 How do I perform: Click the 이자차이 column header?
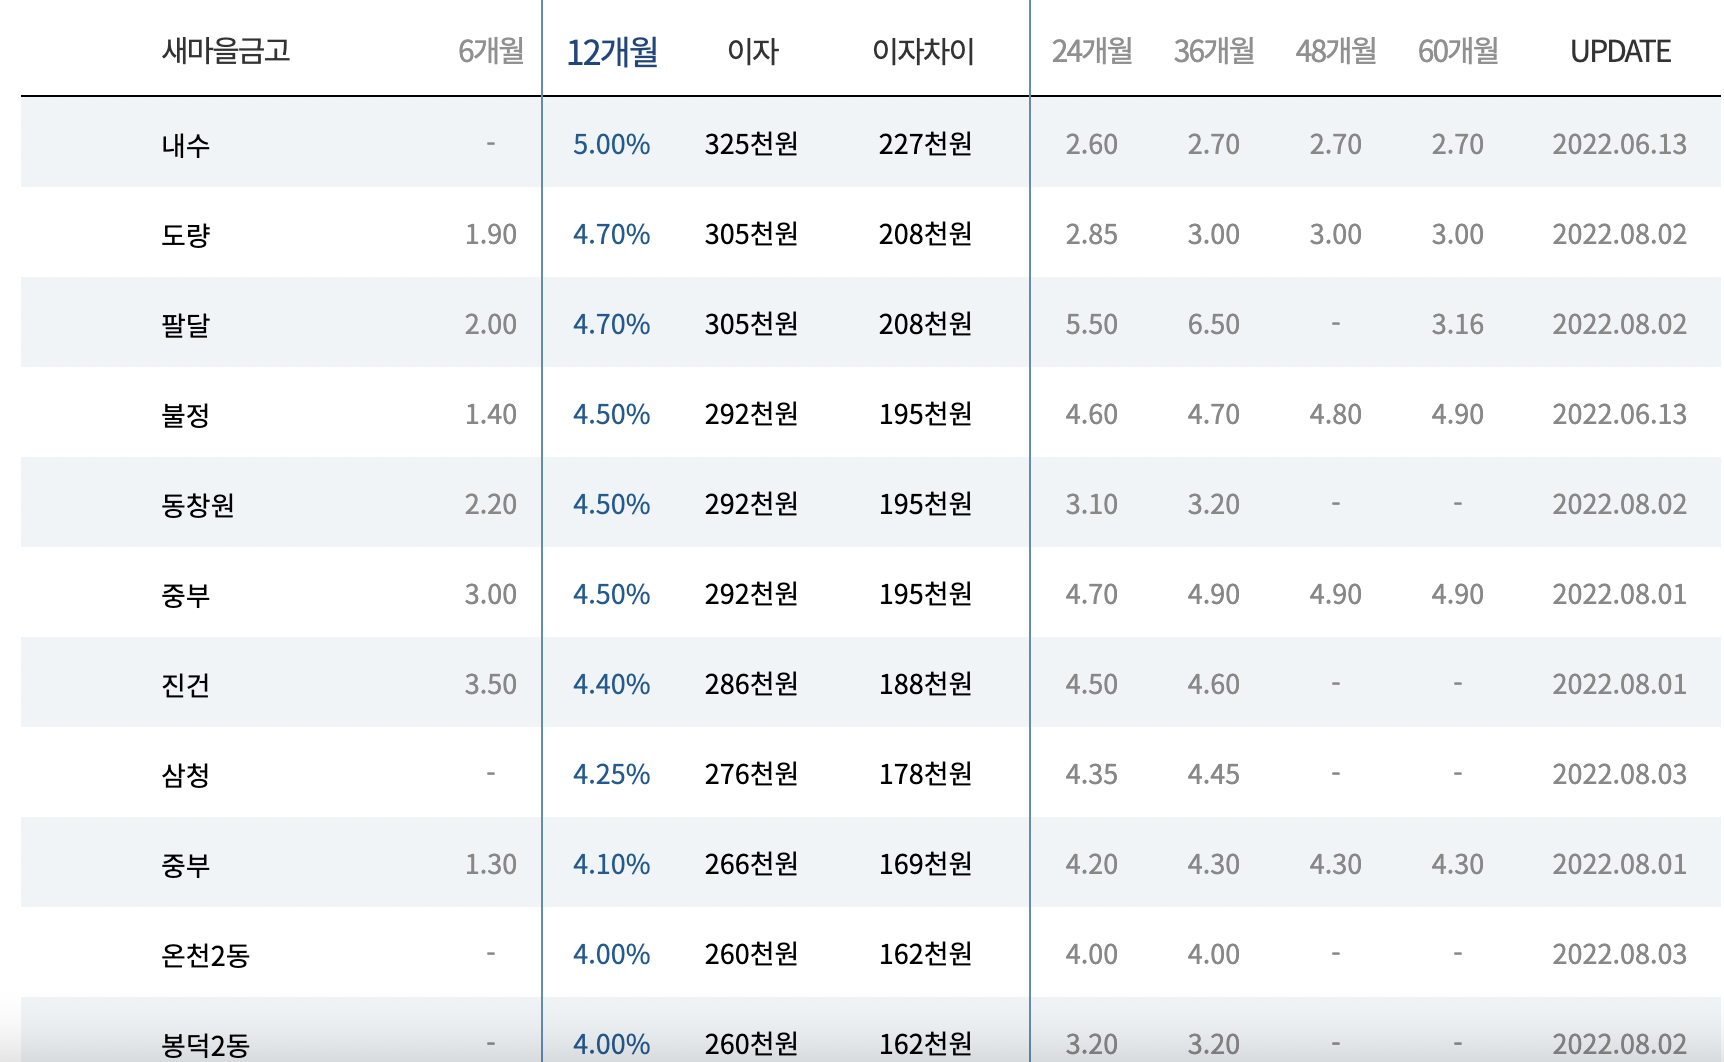coord(923,51)
